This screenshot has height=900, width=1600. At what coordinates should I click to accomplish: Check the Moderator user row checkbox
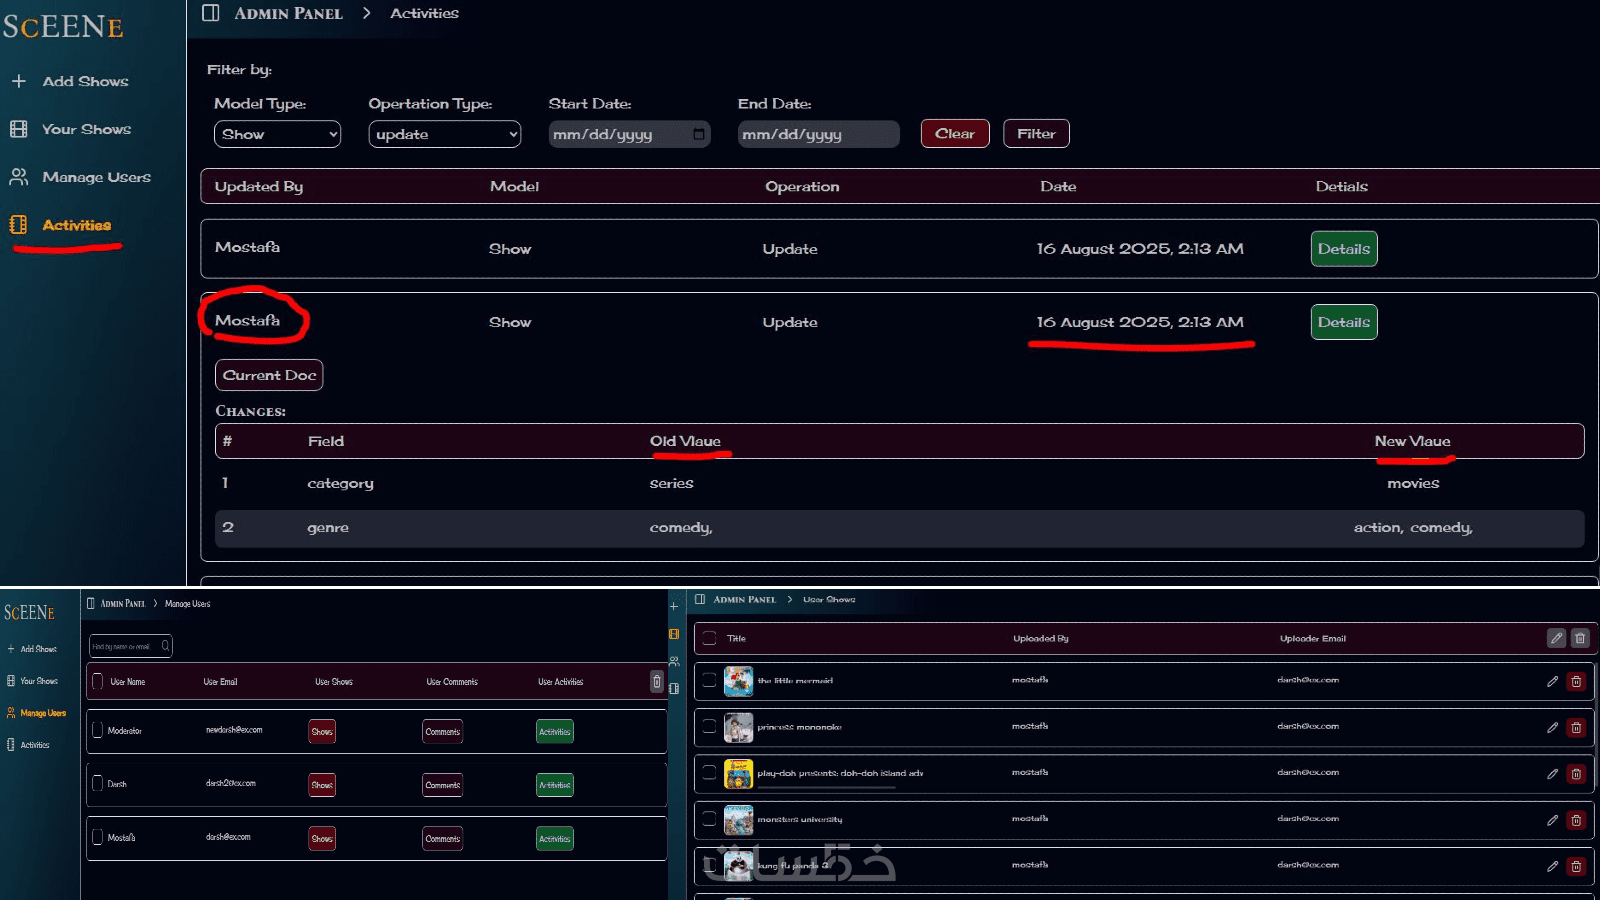pyautogui.click(x=98, y=730)
